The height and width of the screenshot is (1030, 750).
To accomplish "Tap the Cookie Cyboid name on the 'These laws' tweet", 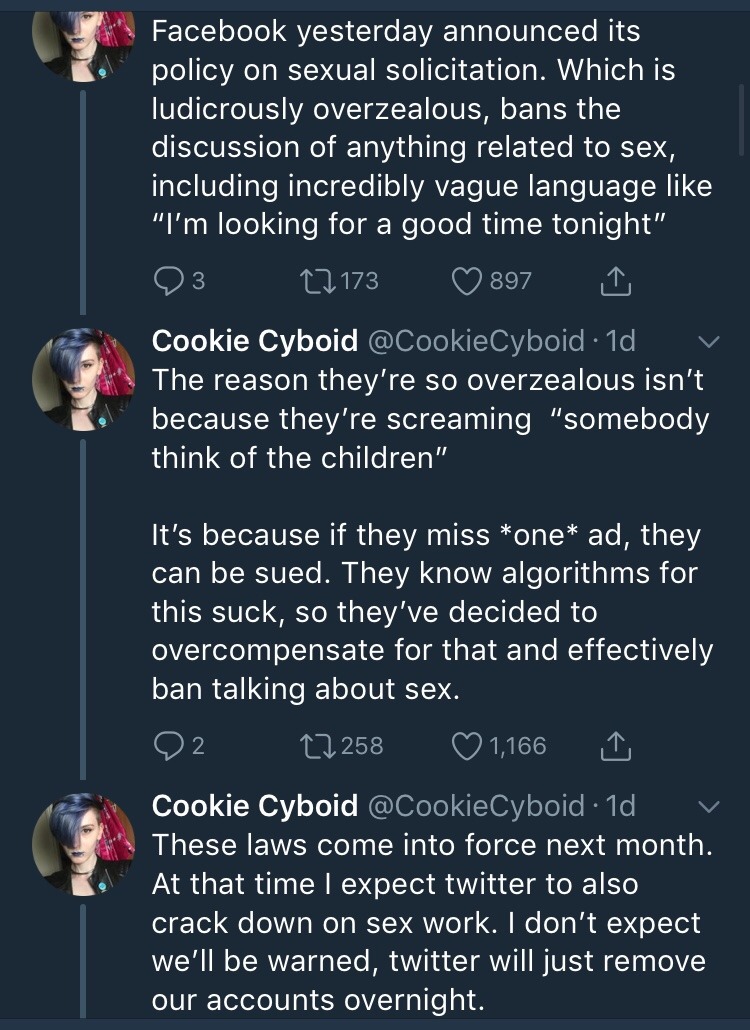I will tap(254, 805).
